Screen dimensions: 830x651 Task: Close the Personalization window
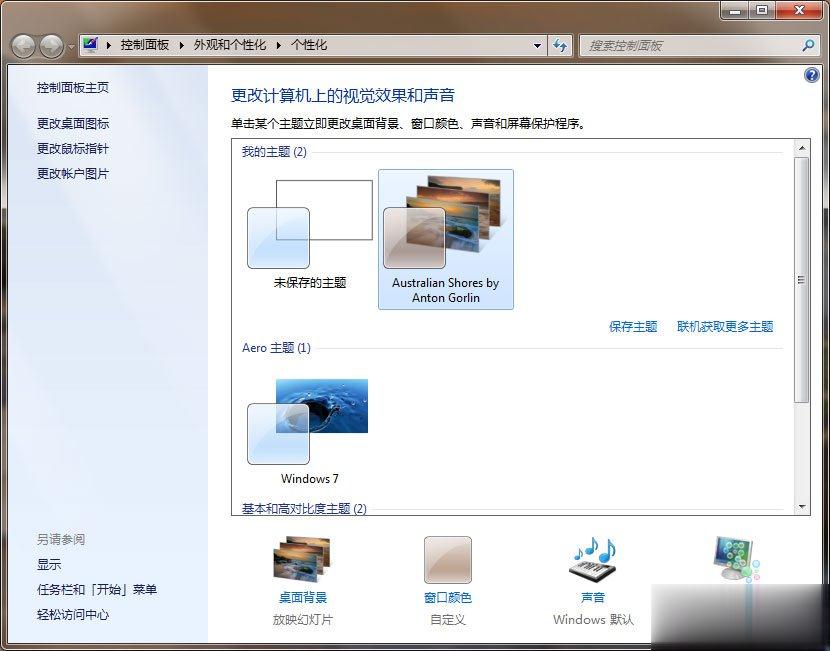click(x=800, y=11)
